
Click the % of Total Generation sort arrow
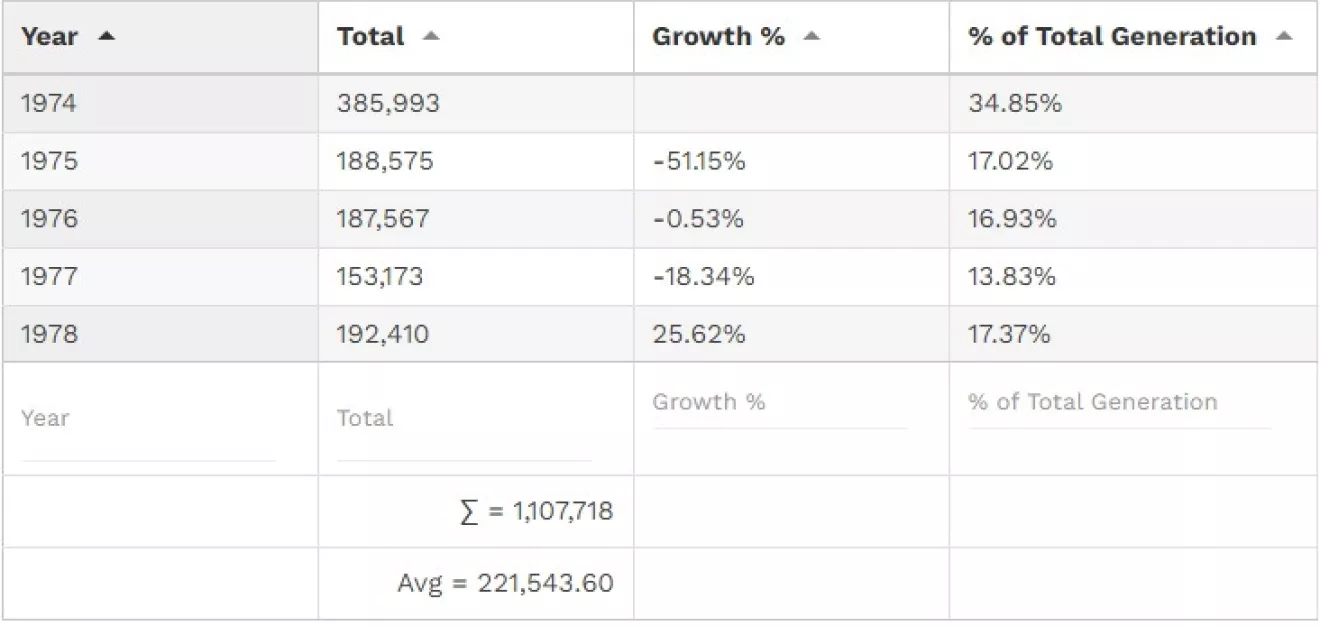click(1283, 36)
